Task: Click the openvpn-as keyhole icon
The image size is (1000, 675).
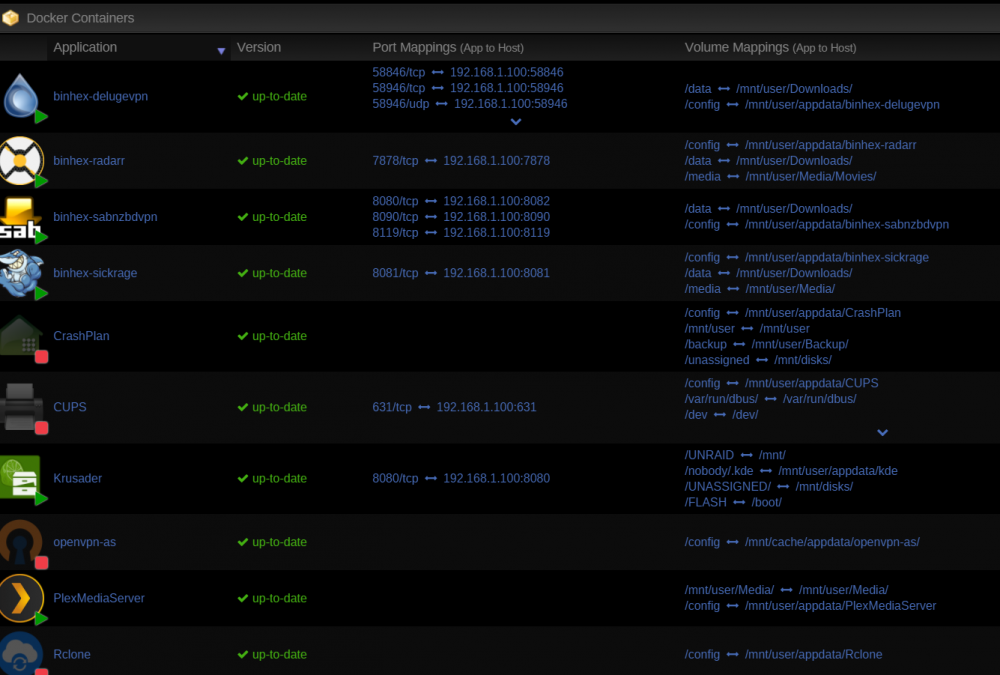Action: pos(21,542)
